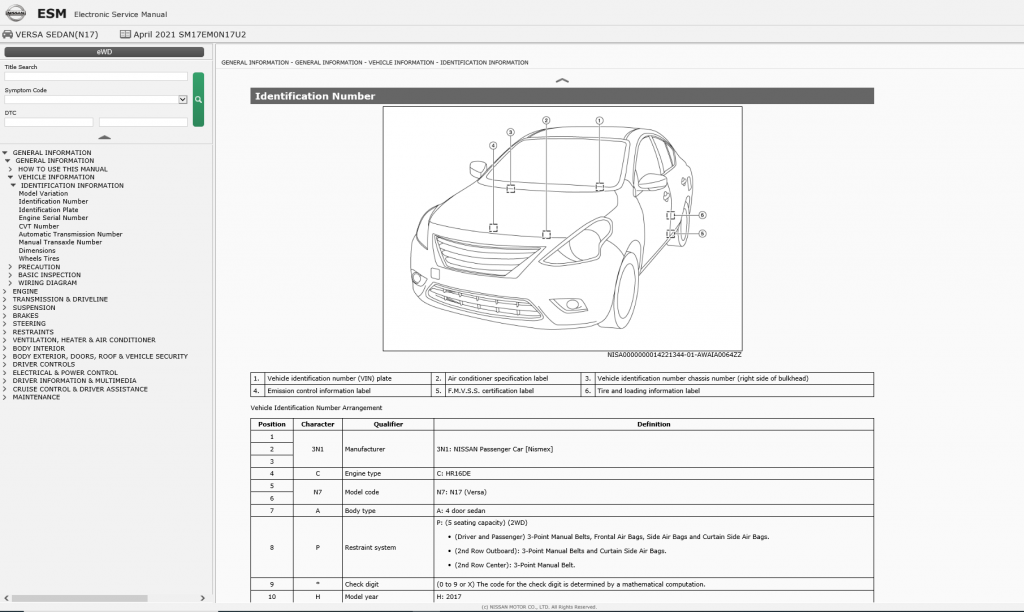Expand the BRAKES tree section
1024x612 pixels.
[x=5, y=315]
